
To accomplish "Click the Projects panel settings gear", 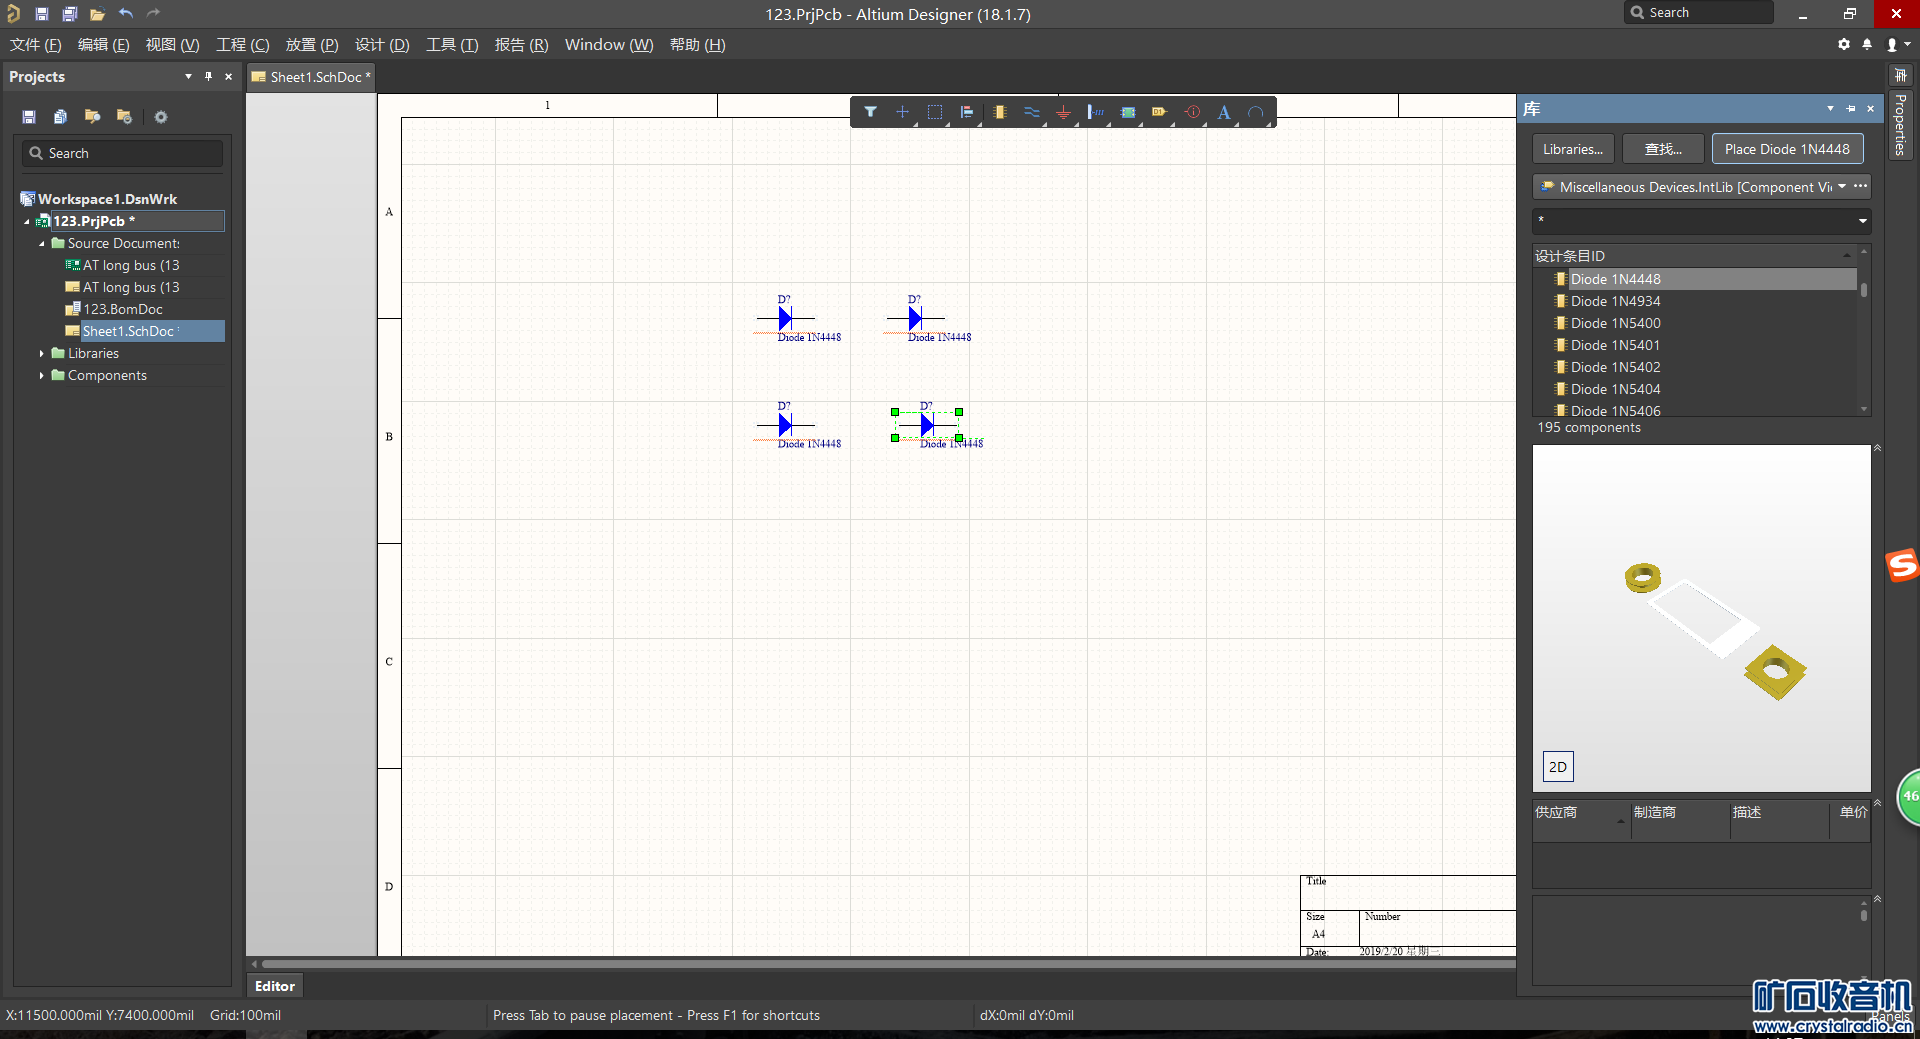I will (160, 117).
